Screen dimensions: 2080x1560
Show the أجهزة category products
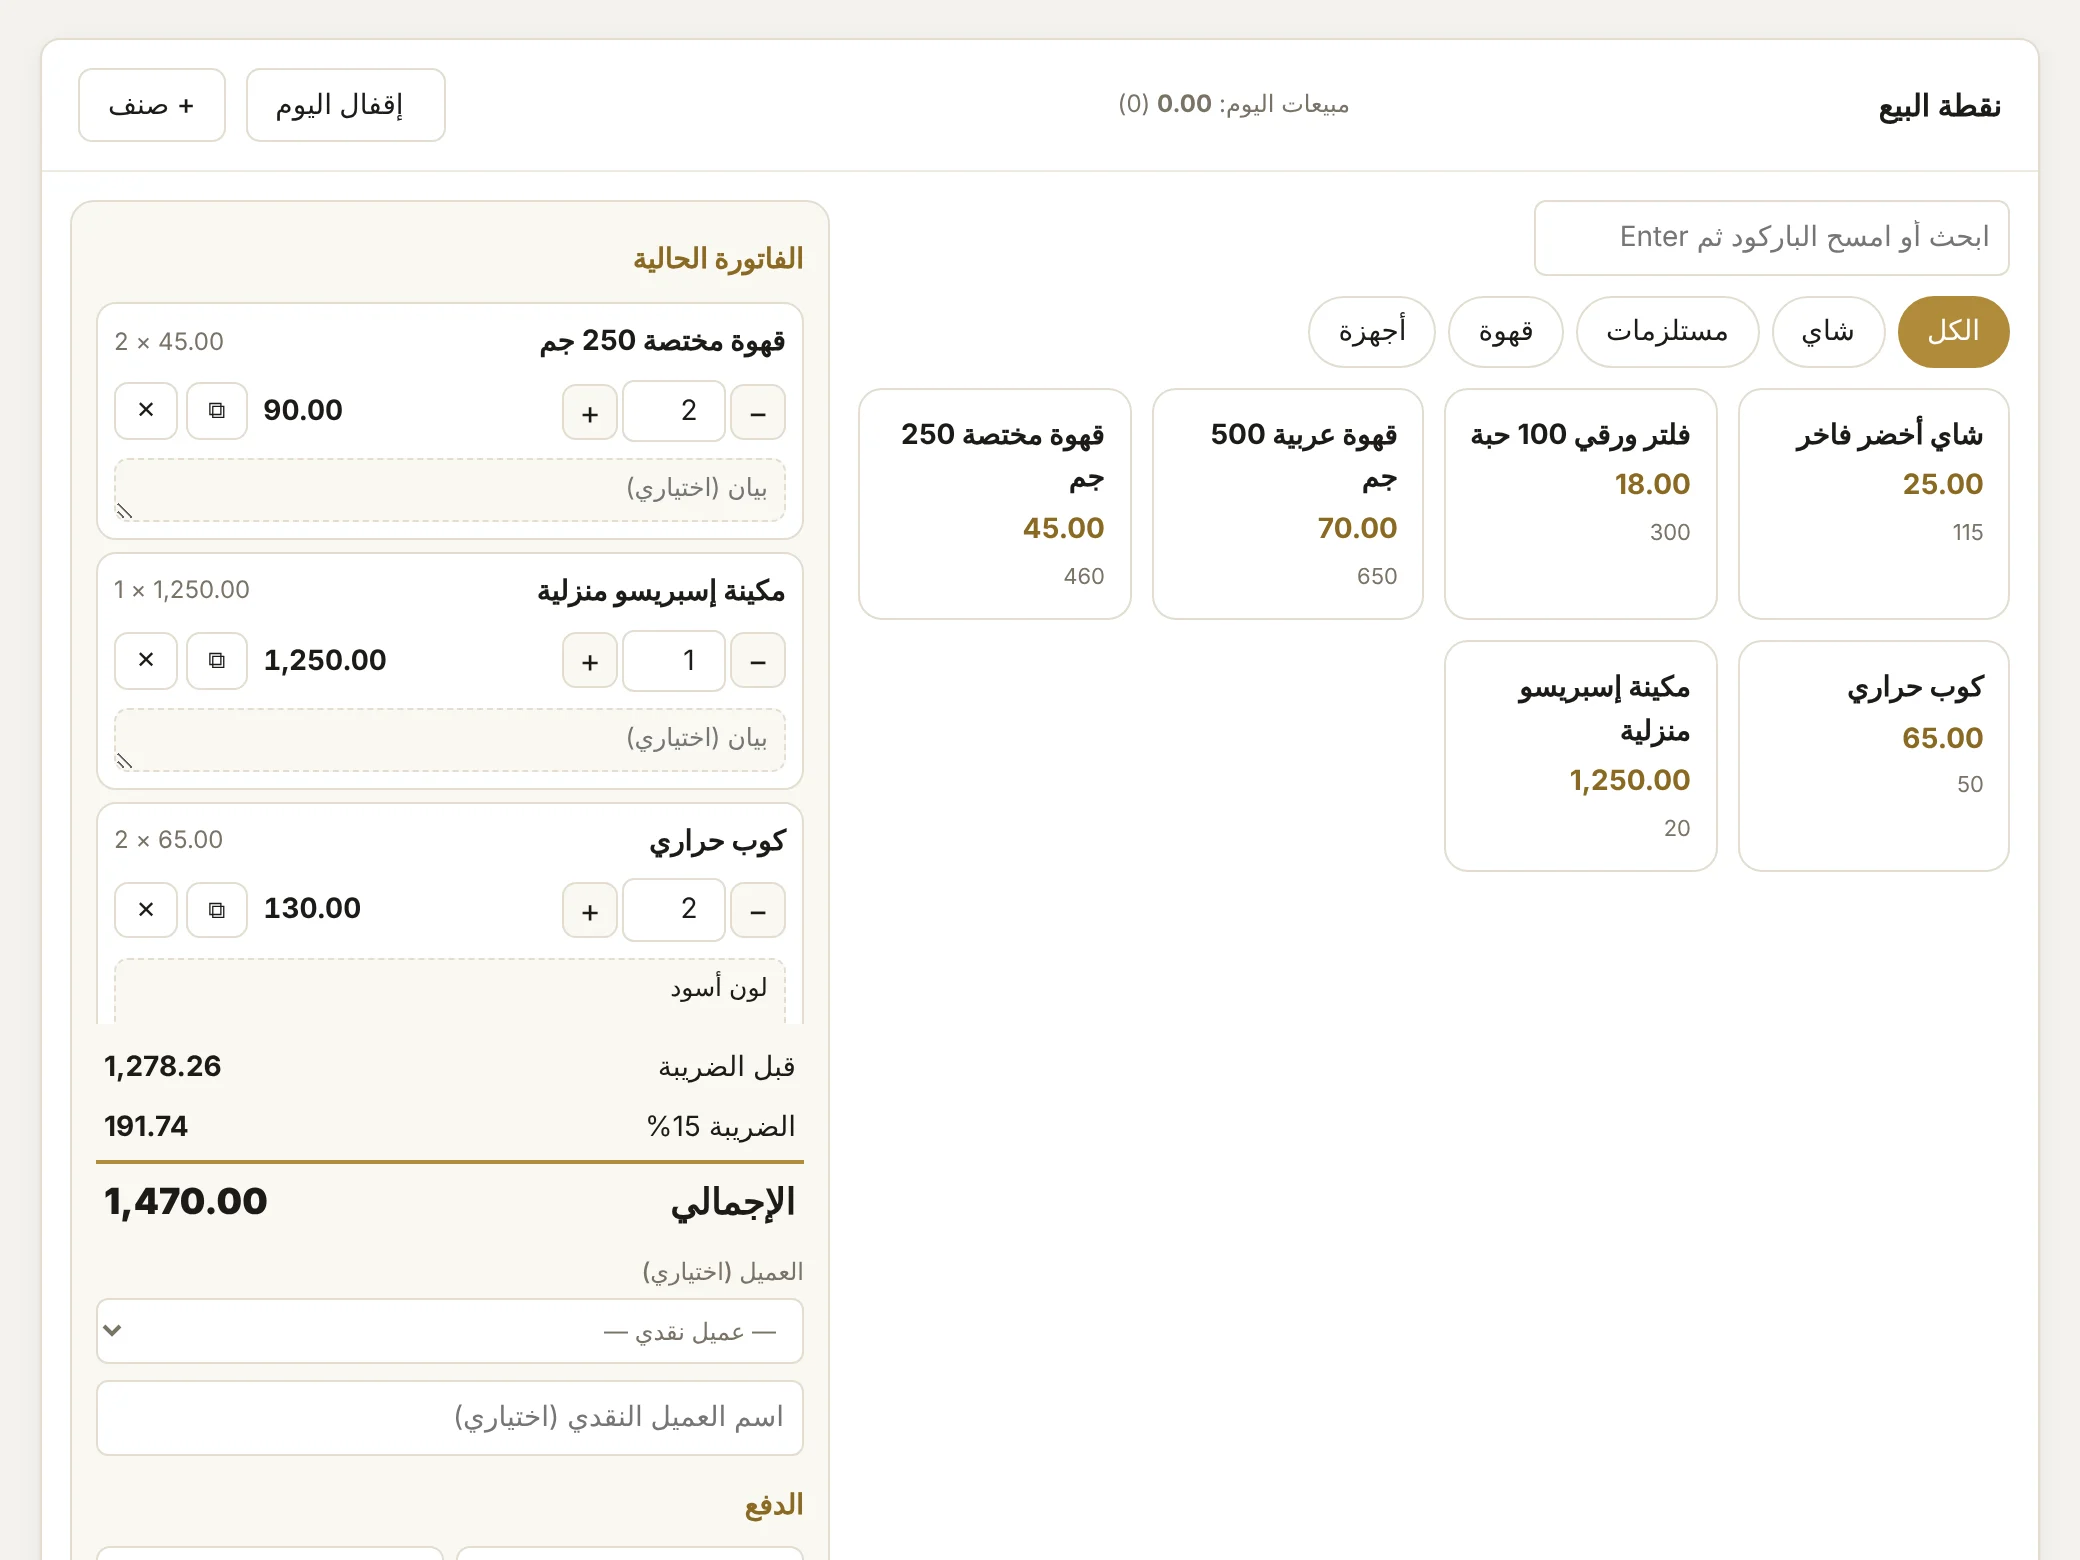point(1372,331)
